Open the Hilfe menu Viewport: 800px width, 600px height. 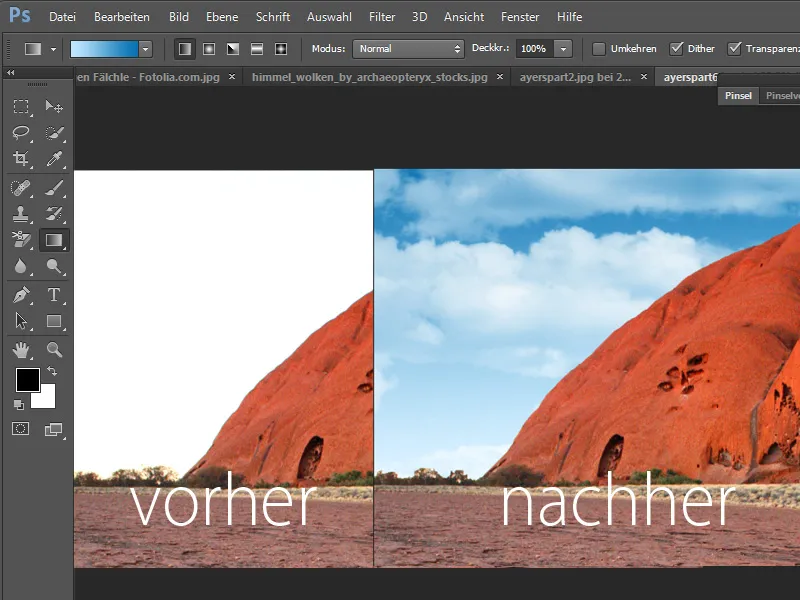pyautogui.click(x=569, y=17)
